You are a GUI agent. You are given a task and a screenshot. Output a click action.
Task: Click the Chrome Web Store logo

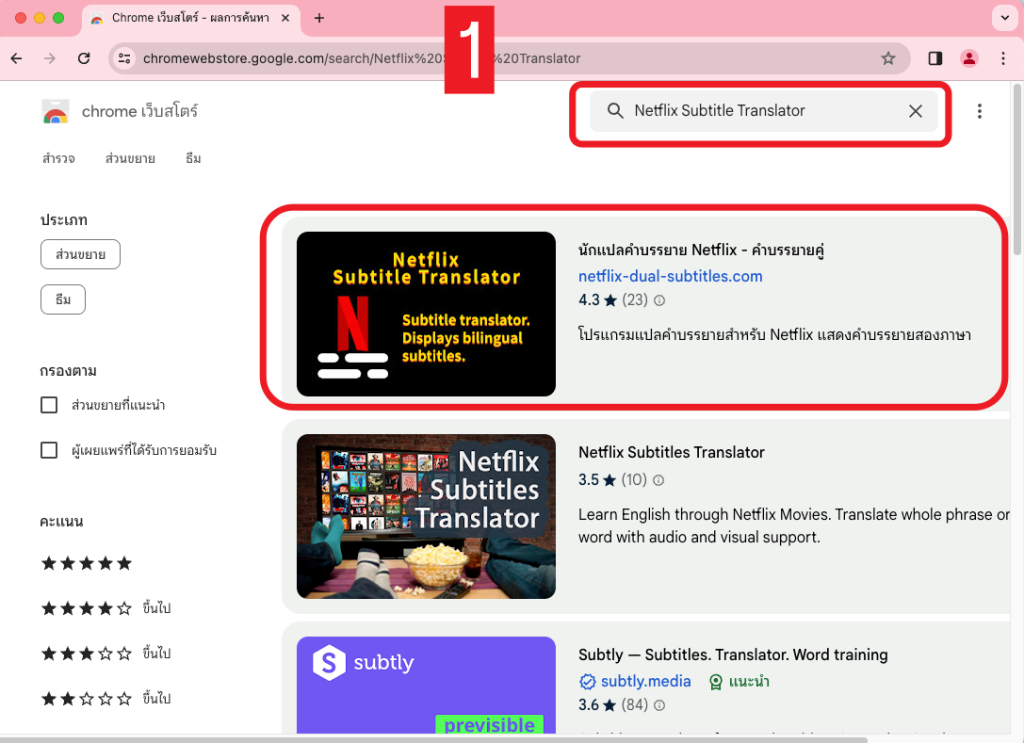point(55,111)
